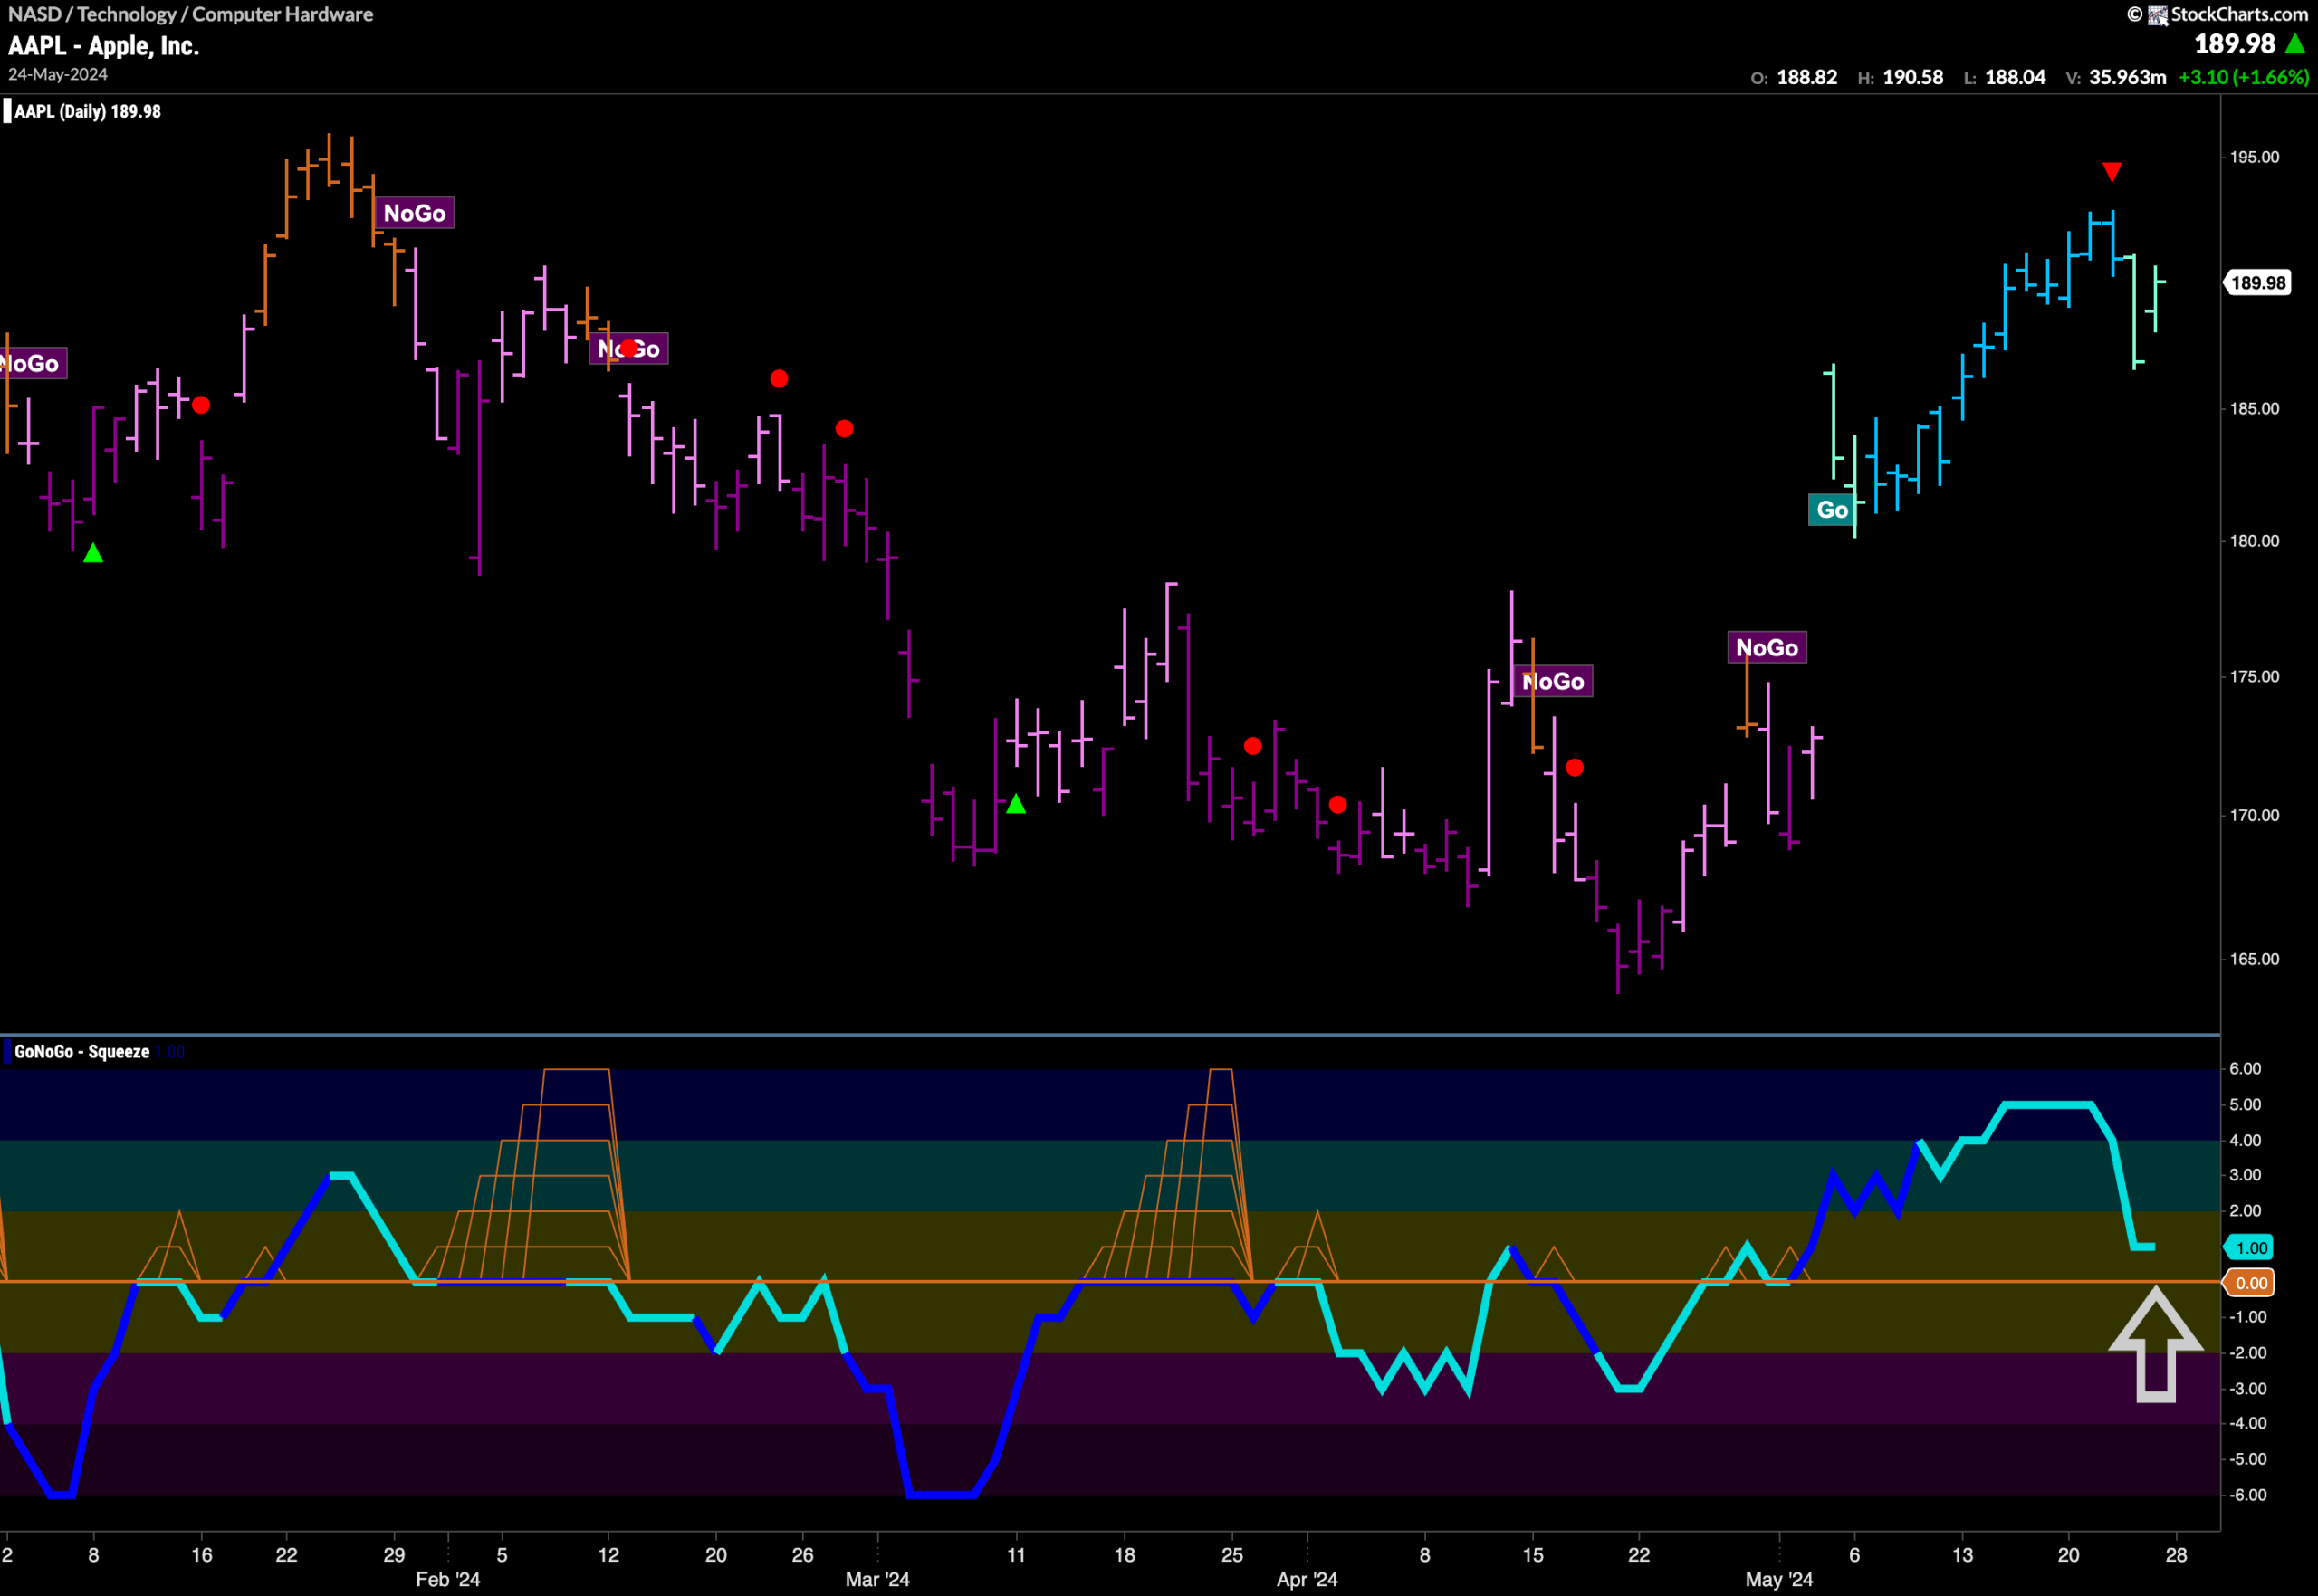Select the red down-triangle marker above May highs
This screenshot has height=1596, width=2318.
2112,172
